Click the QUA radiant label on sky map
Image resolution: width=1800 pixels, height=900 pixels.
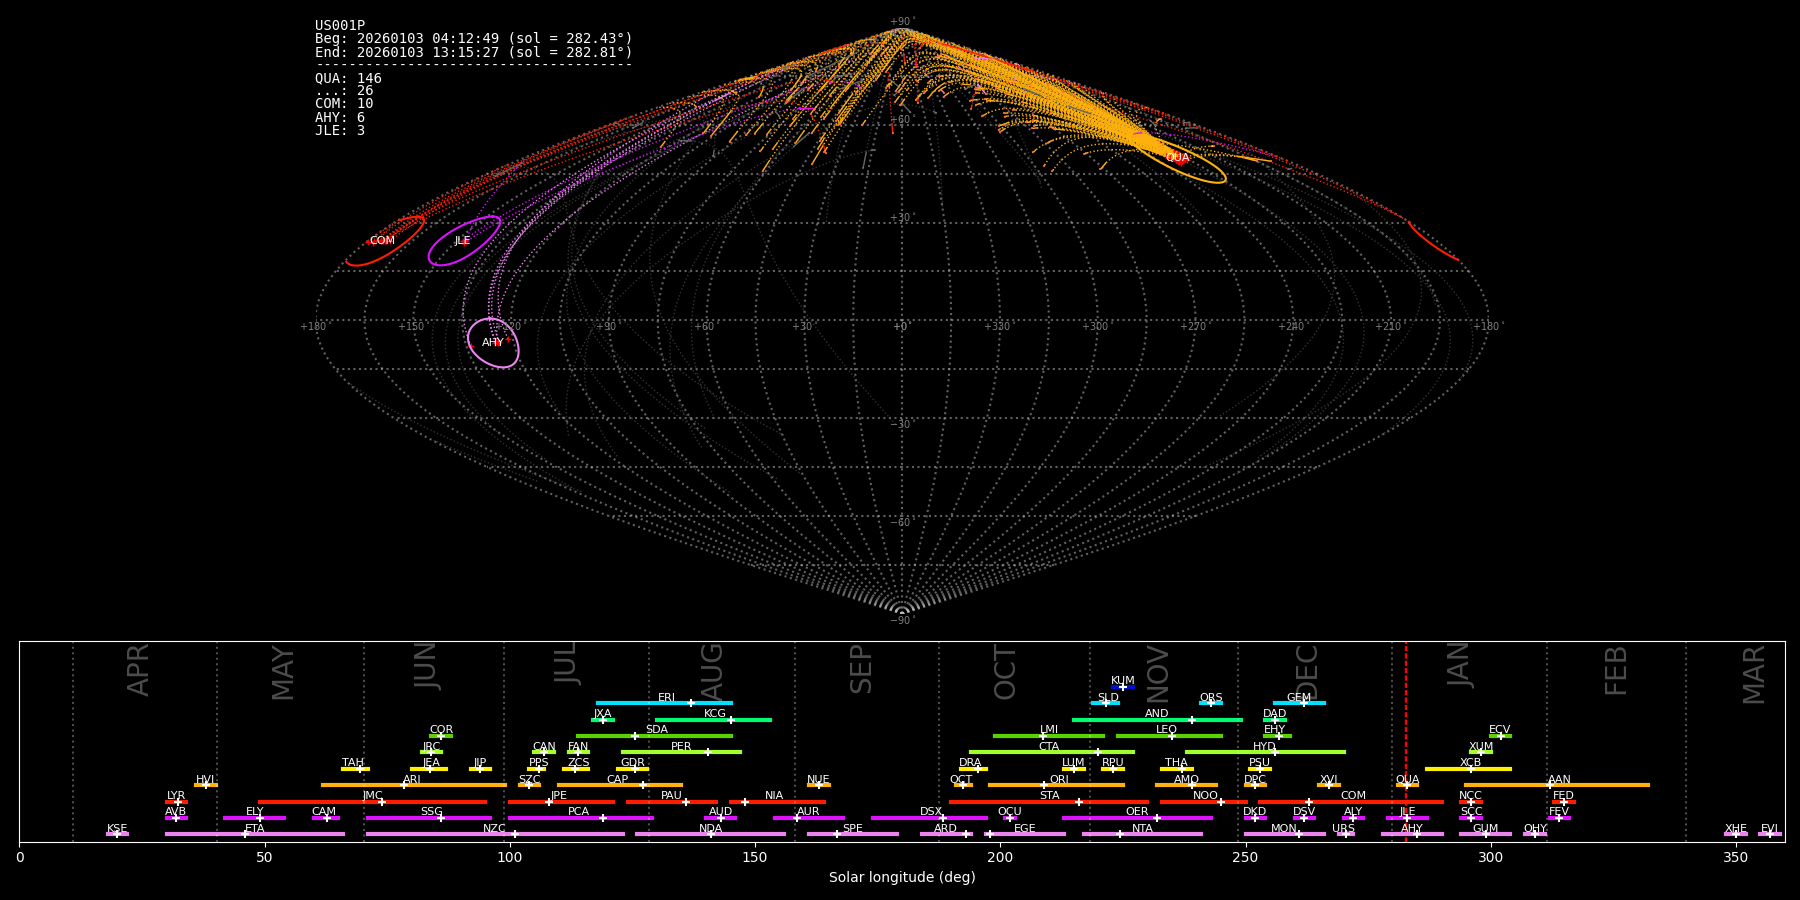pyautogui.click(x=1177, y=158)
